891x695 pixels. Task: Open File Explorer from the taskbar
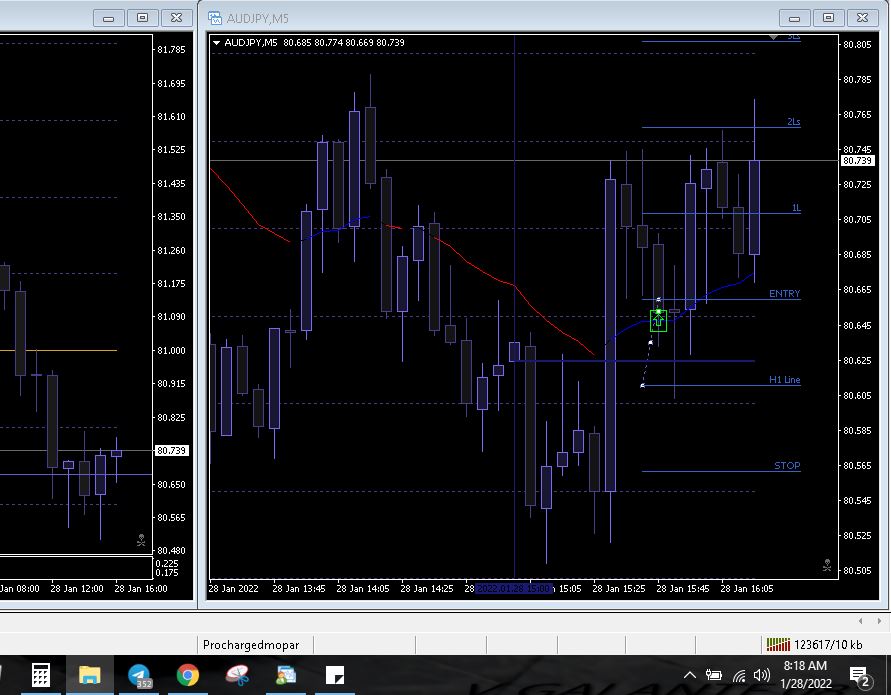click(x=90, y=675)
